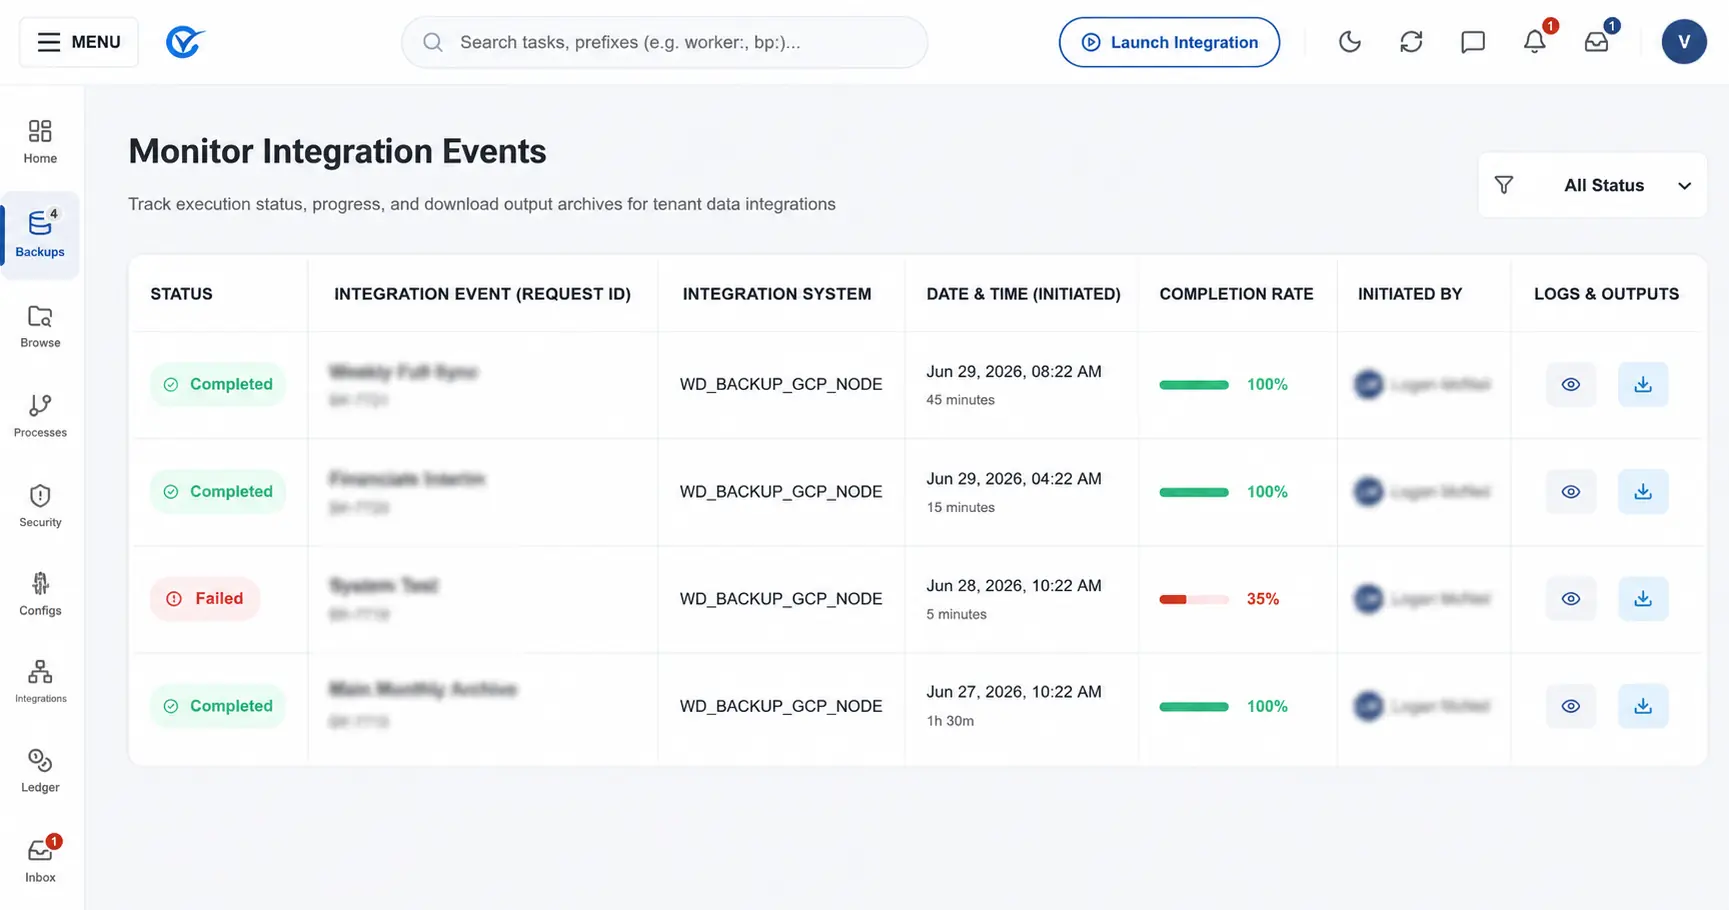Open the header inbox tray icon

pyautogui.click(x=1596, y=42)
